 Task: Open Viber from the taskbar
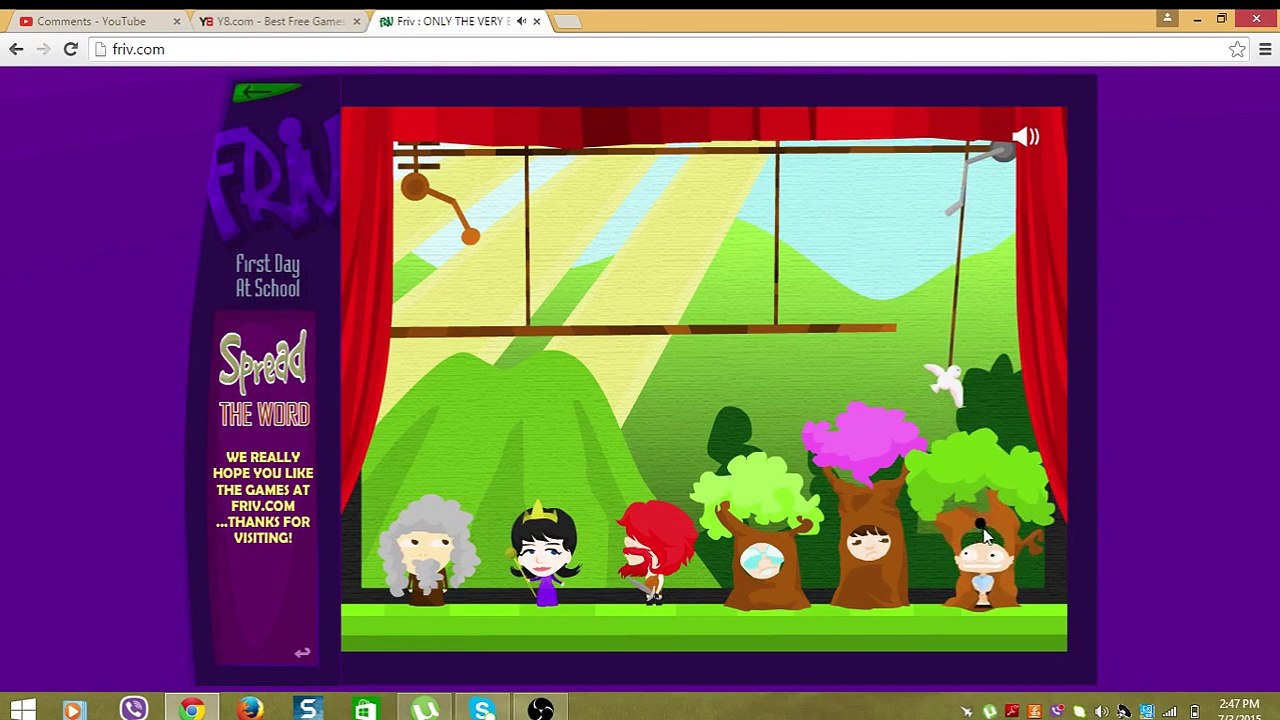point(133,710)
